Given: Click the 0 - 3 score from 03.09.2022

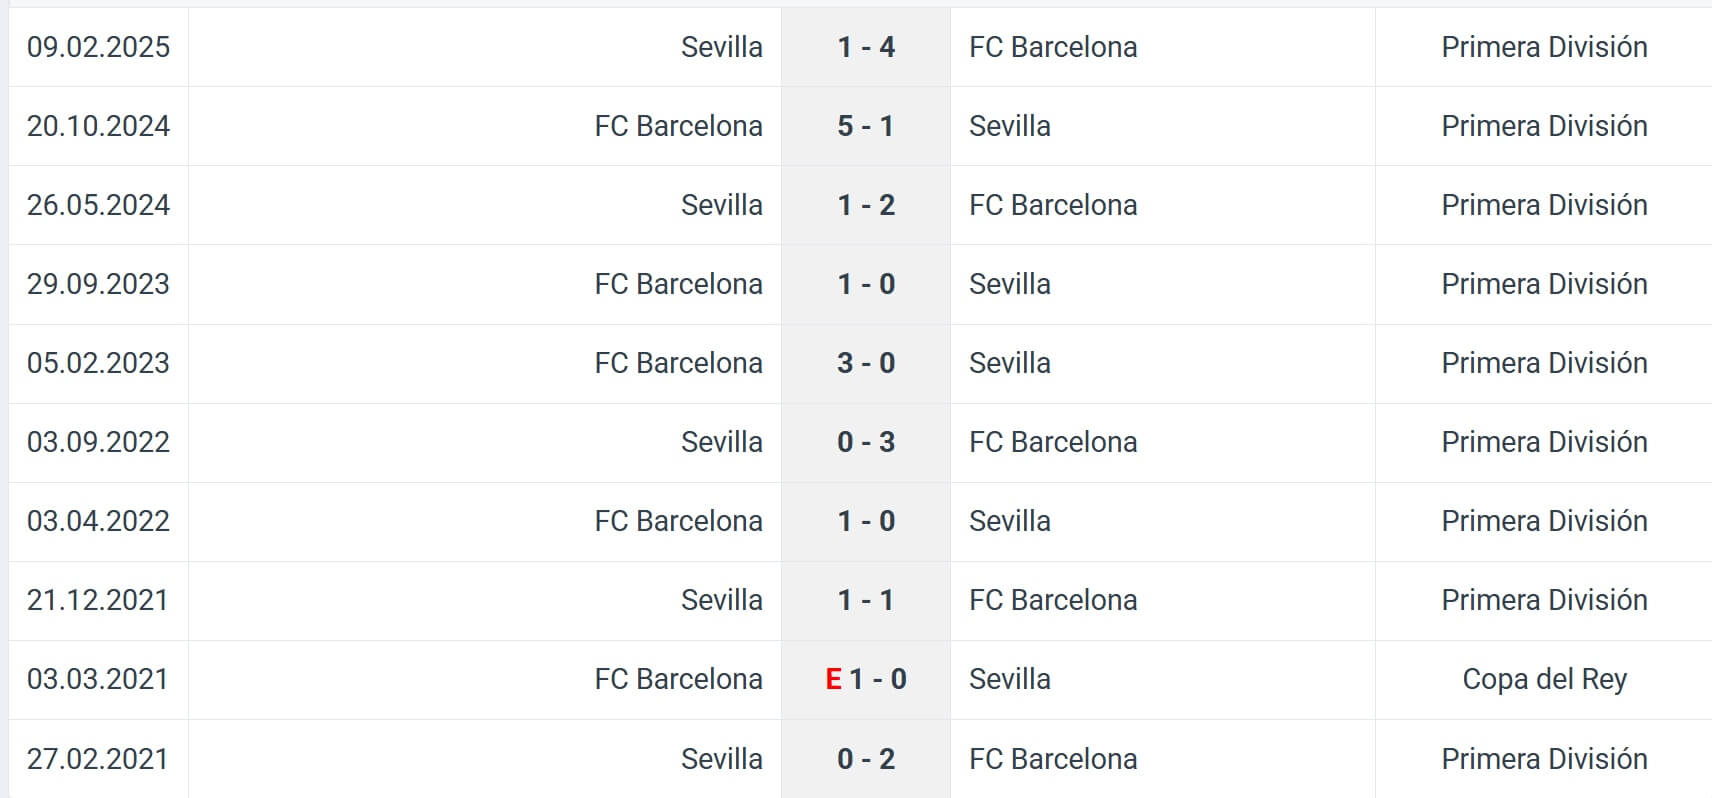Looking at the screenshot, I should [x=866, y=442].
